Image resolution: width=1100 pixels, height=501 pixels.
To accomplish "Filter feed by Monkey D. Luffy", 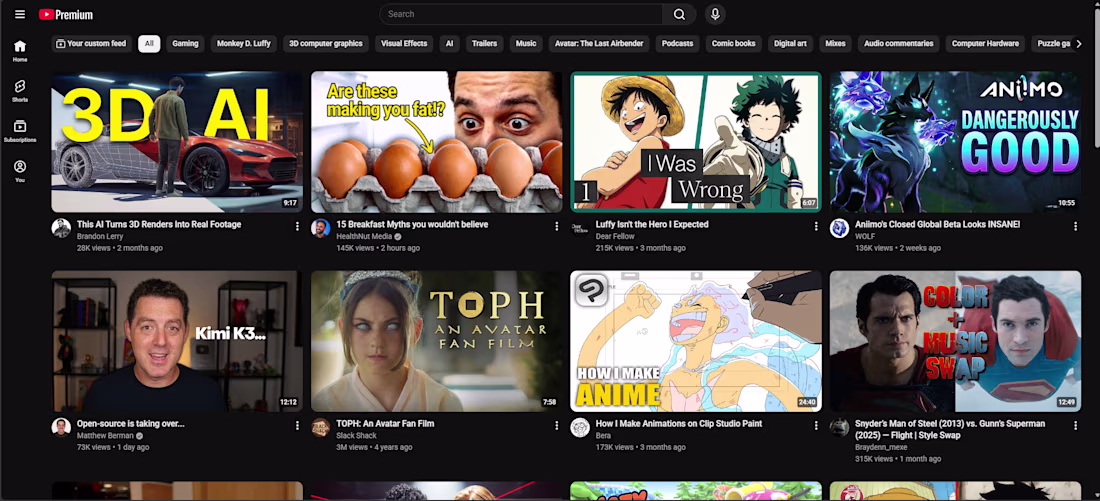I will pyautogui.click(x=243, y=44).
